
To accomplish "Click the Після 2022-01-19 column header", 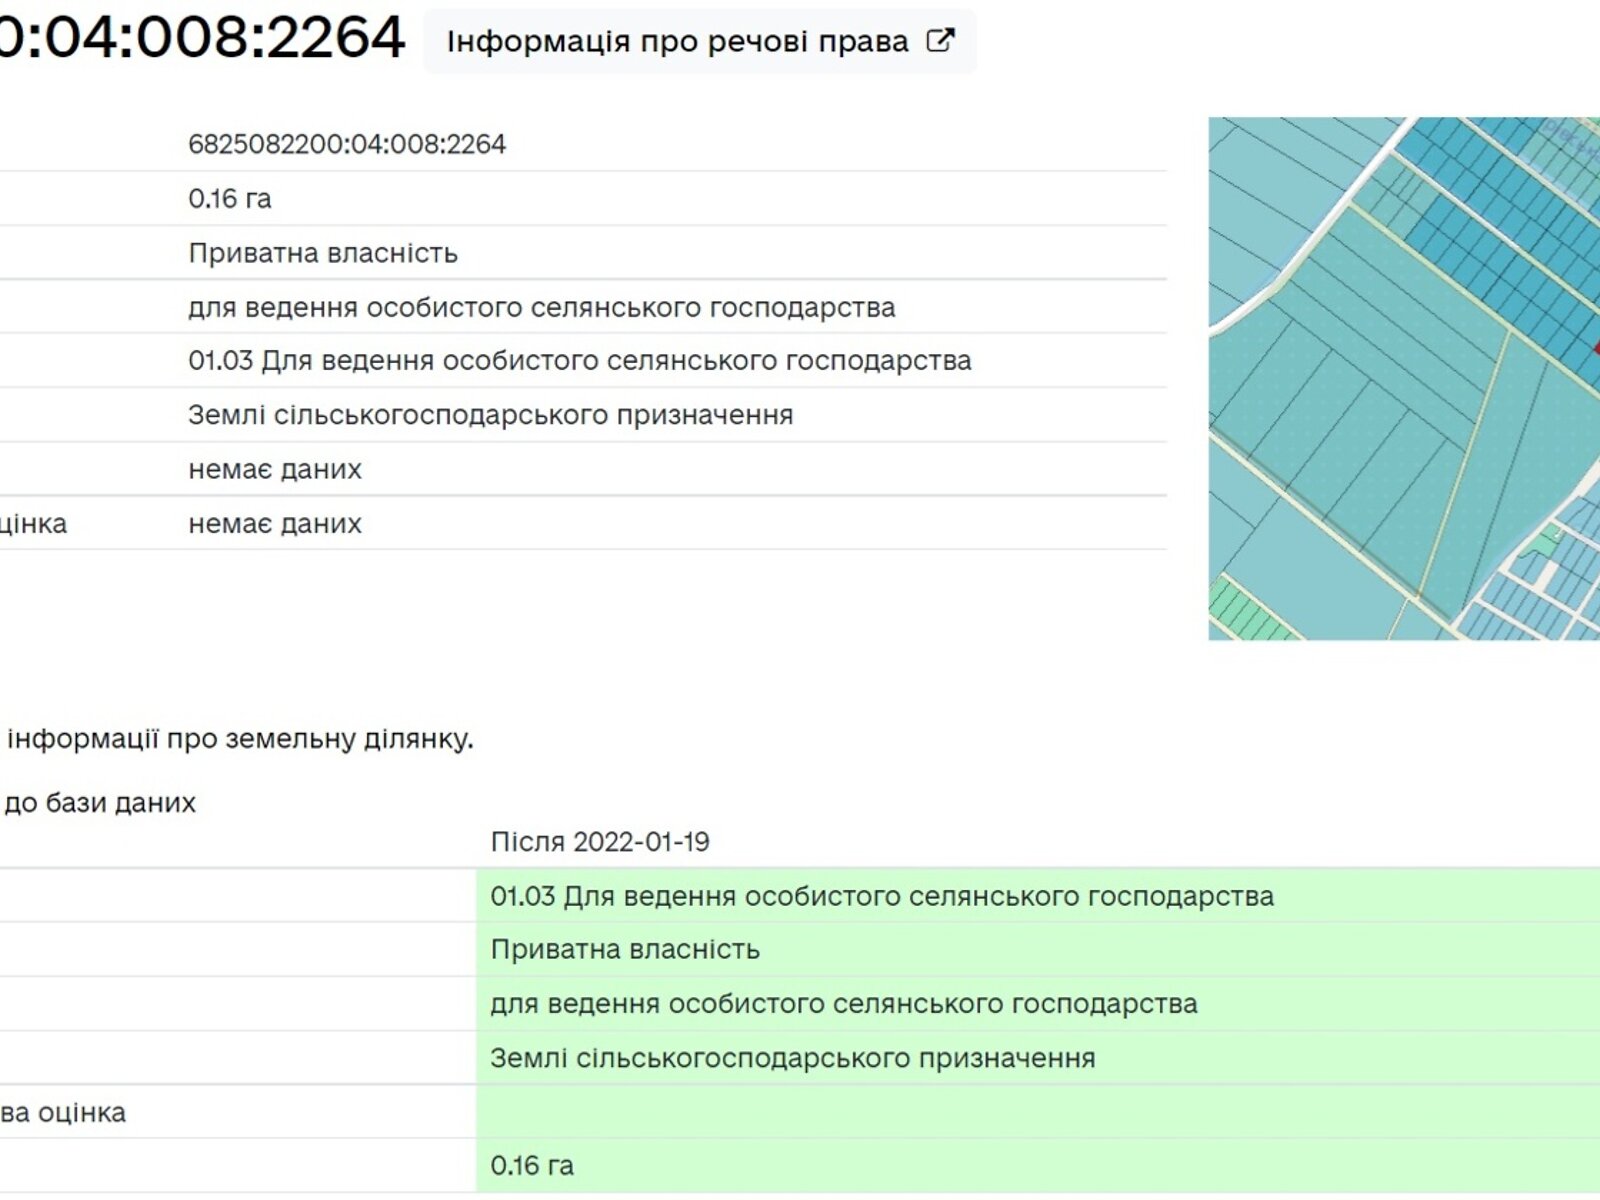I will pyautogui.click(x=600, y=842).
